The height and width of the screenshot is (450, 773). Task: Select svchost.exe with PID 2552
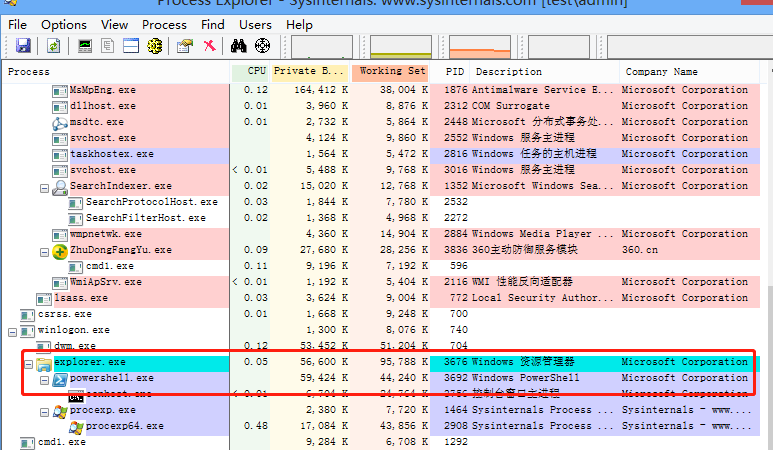coord(381,138)
